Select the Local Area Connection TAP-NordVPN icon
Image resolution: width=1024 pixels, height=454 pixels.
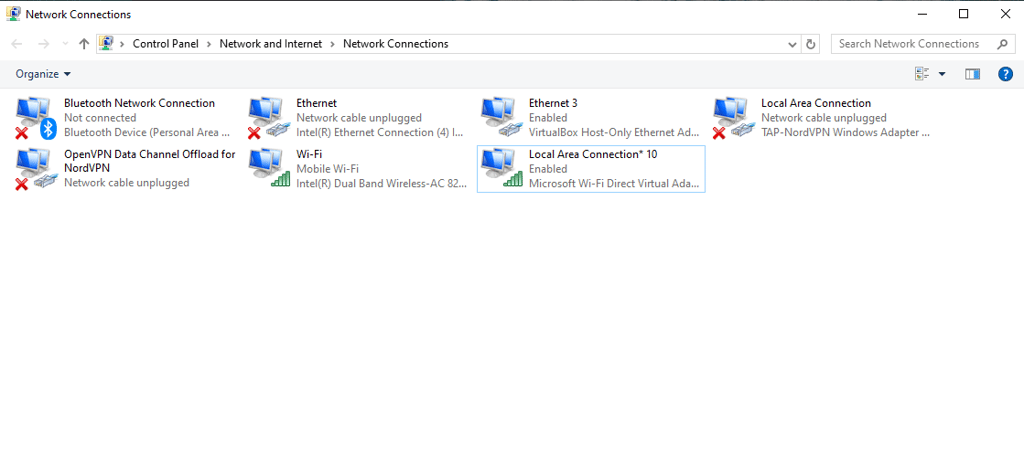(733, 118)
